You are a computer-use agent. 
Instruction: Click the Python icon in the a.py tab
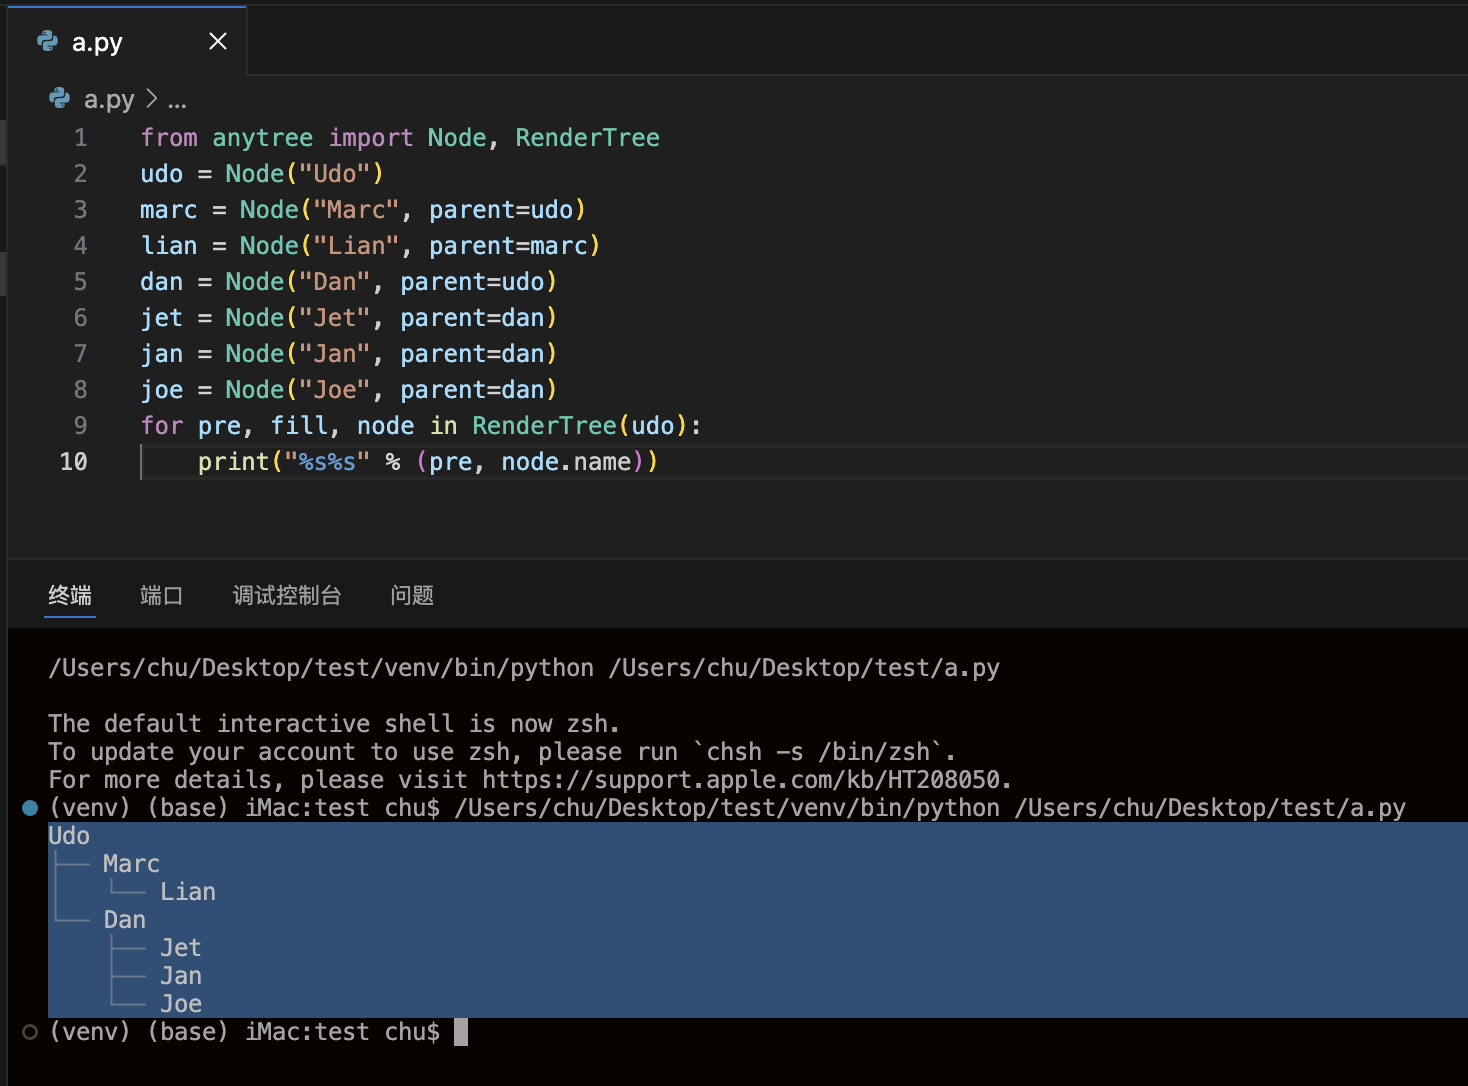coord(47,41)
